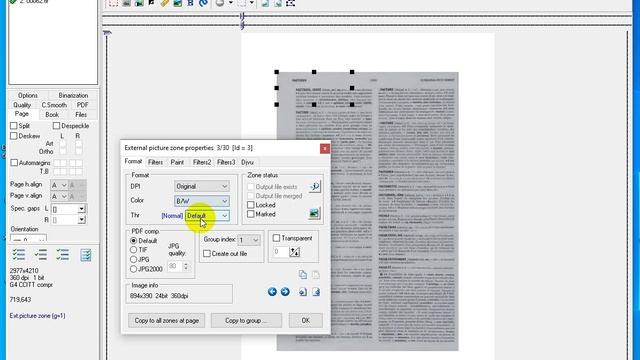Go to previous zone with left blue arrow

click(x=272, y=292)
